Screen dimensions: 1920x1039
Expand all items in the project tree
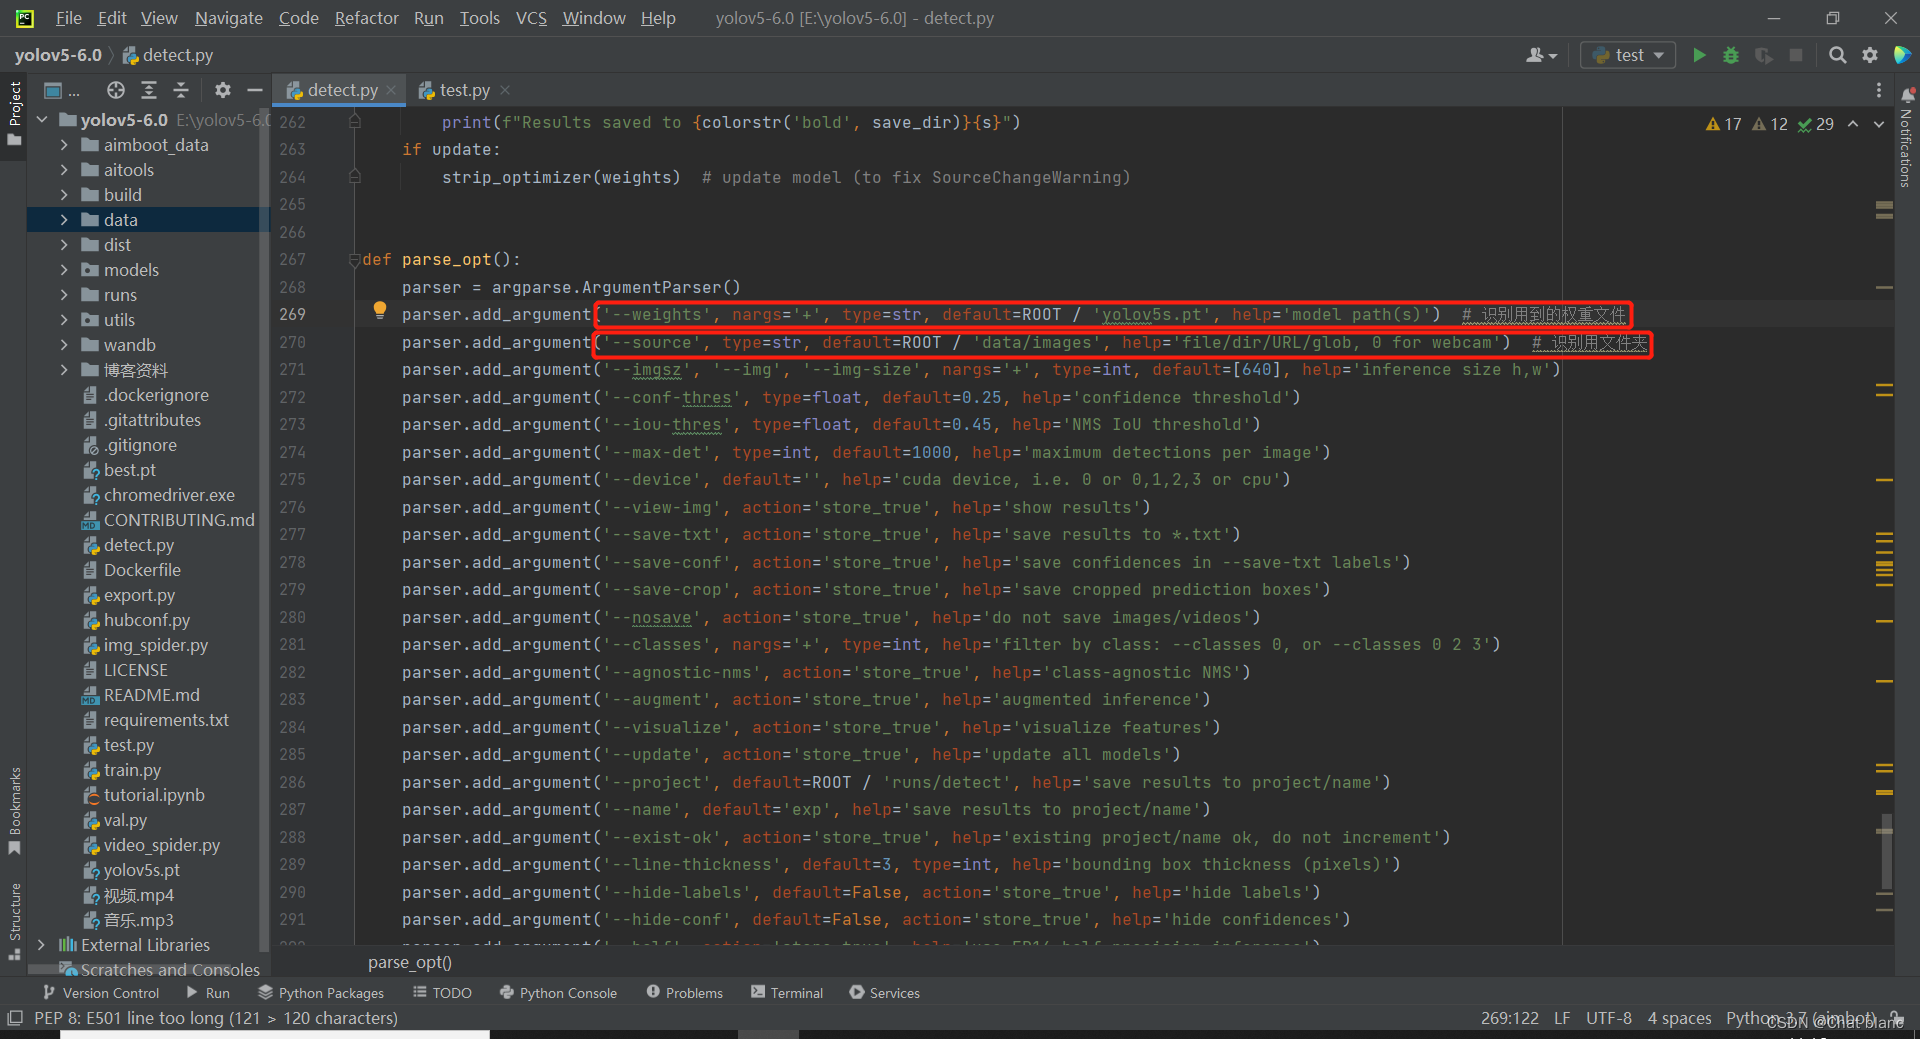(x=149, y=90)
